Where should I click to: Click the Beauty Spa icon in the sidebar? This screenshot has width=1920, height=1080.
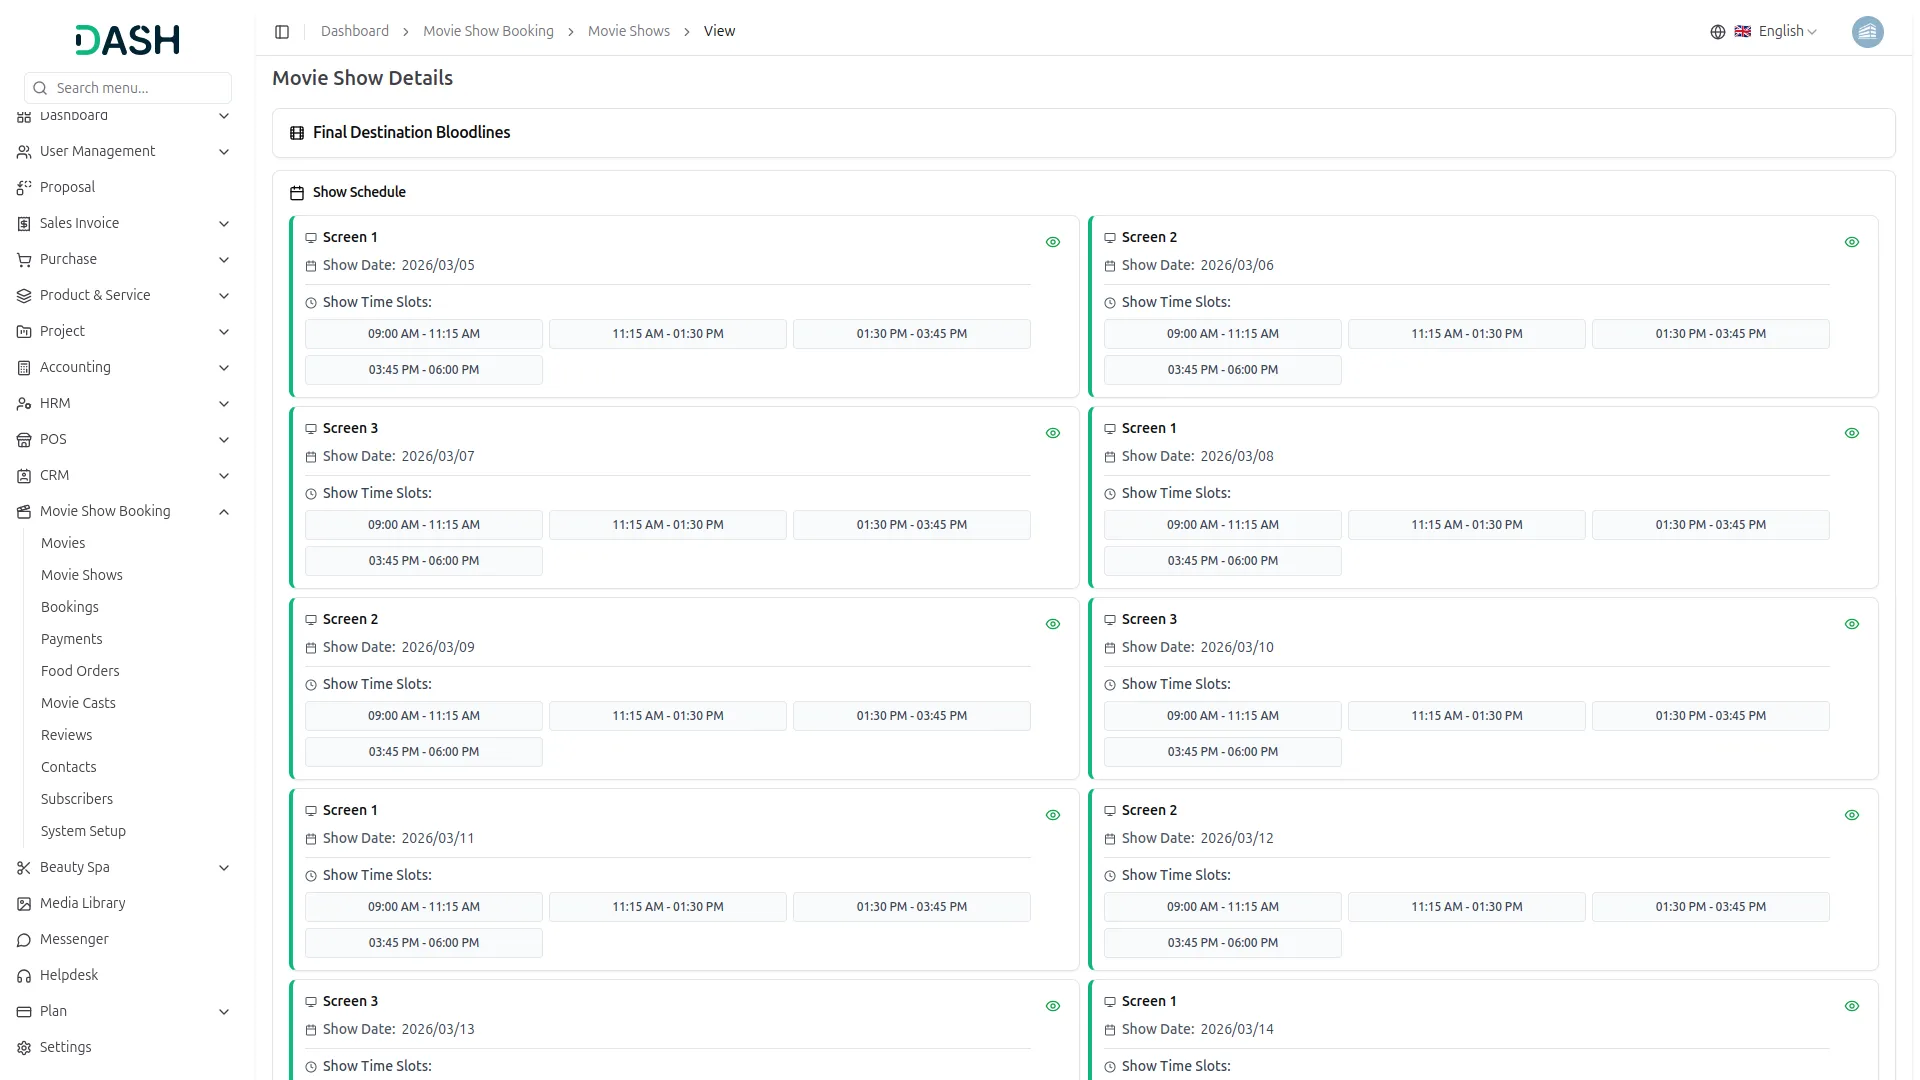click(22, 867)
